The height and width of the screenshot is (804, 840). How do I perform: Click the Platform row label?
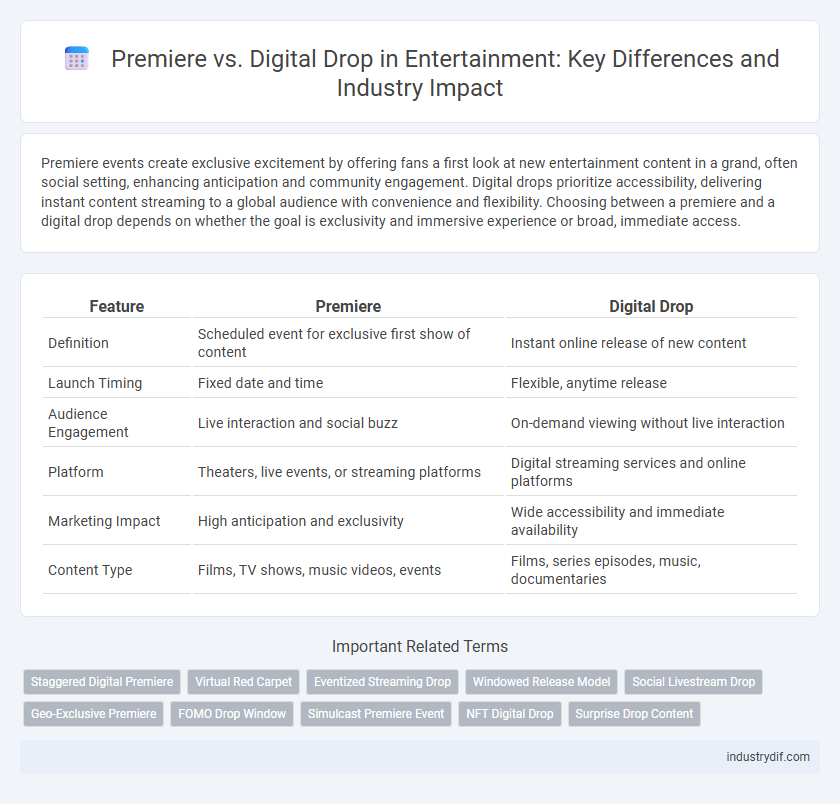point(76,472)
